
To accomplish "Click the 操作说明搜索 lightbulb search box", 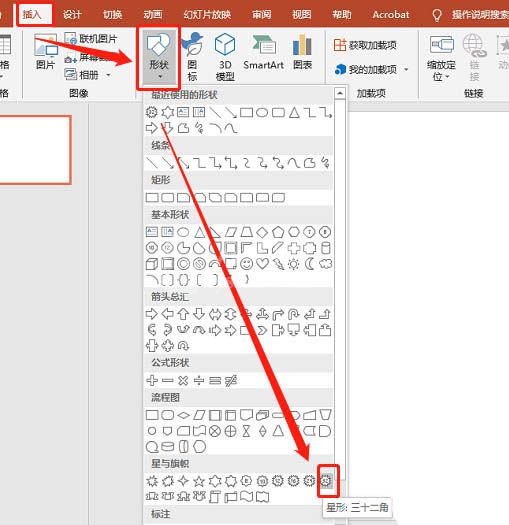I will click(470, 15).
